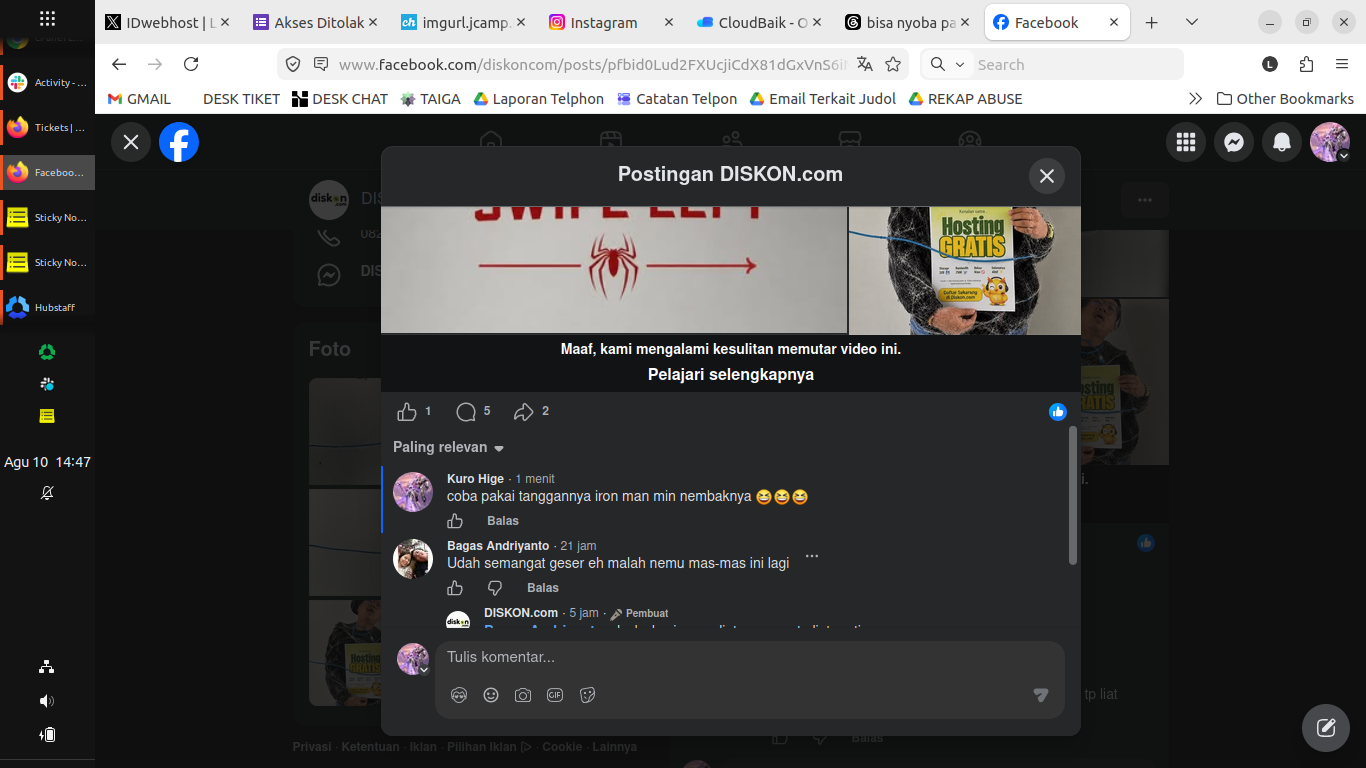Translate the page from the address bar

tap(865, 64)
